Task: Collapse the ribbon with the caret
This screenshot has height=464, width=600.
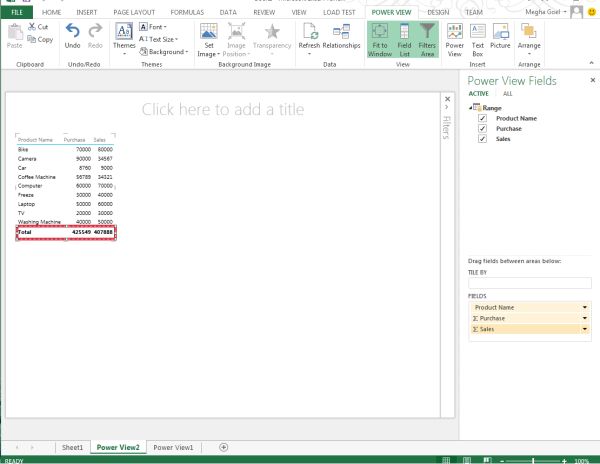Action: 591,63
